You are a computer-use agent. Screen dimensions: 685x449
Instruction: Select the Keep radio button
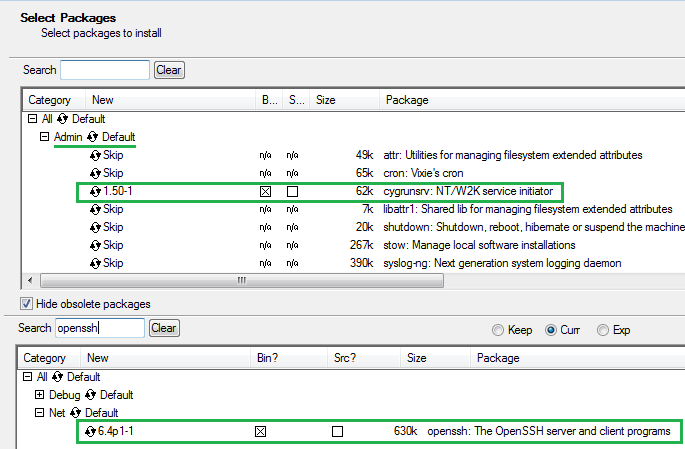coord(497,330)
